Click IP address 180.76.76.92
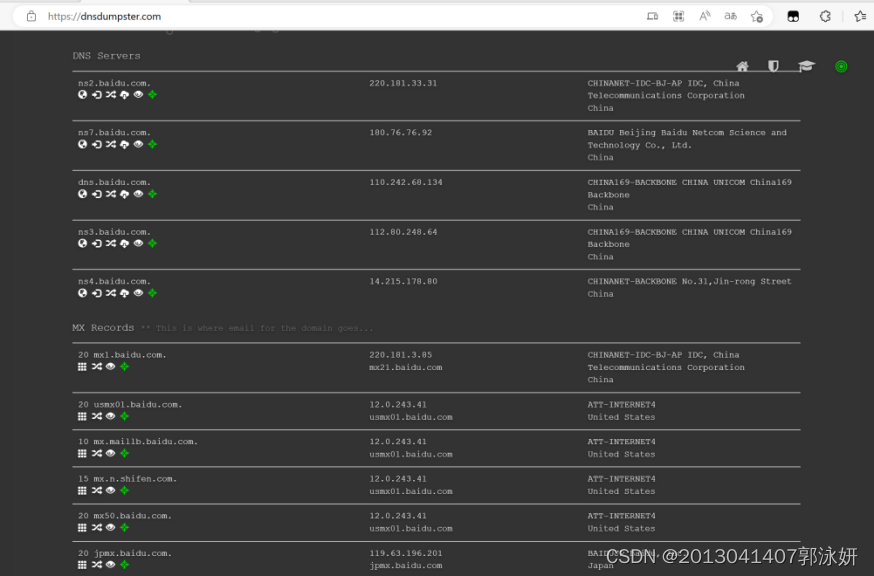Image resolution: width=874 pixels, height=576 pixels. pos(401,133)
